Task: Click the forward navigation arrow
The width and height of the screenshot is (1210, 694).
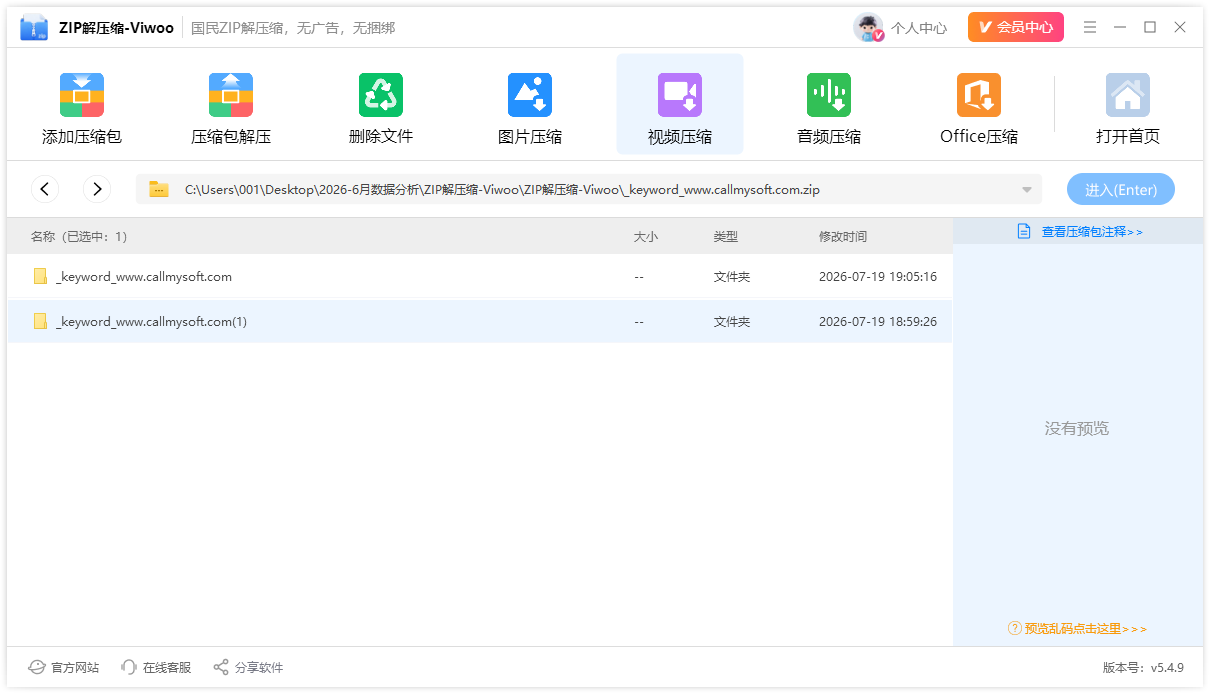Action: (97, 189)
